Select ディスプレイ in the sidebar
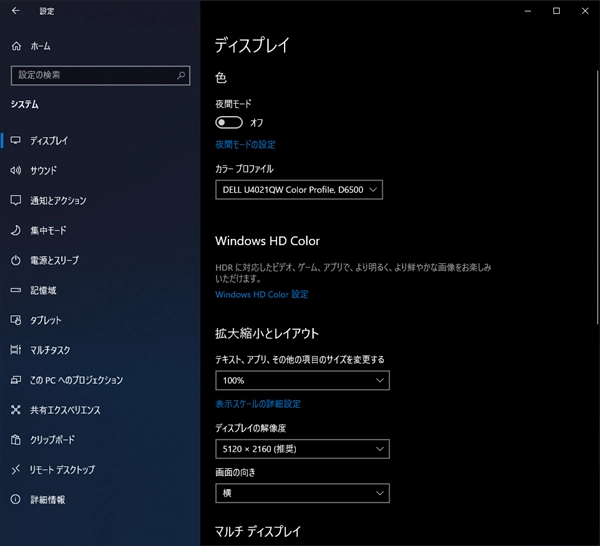 pos(49,140)
